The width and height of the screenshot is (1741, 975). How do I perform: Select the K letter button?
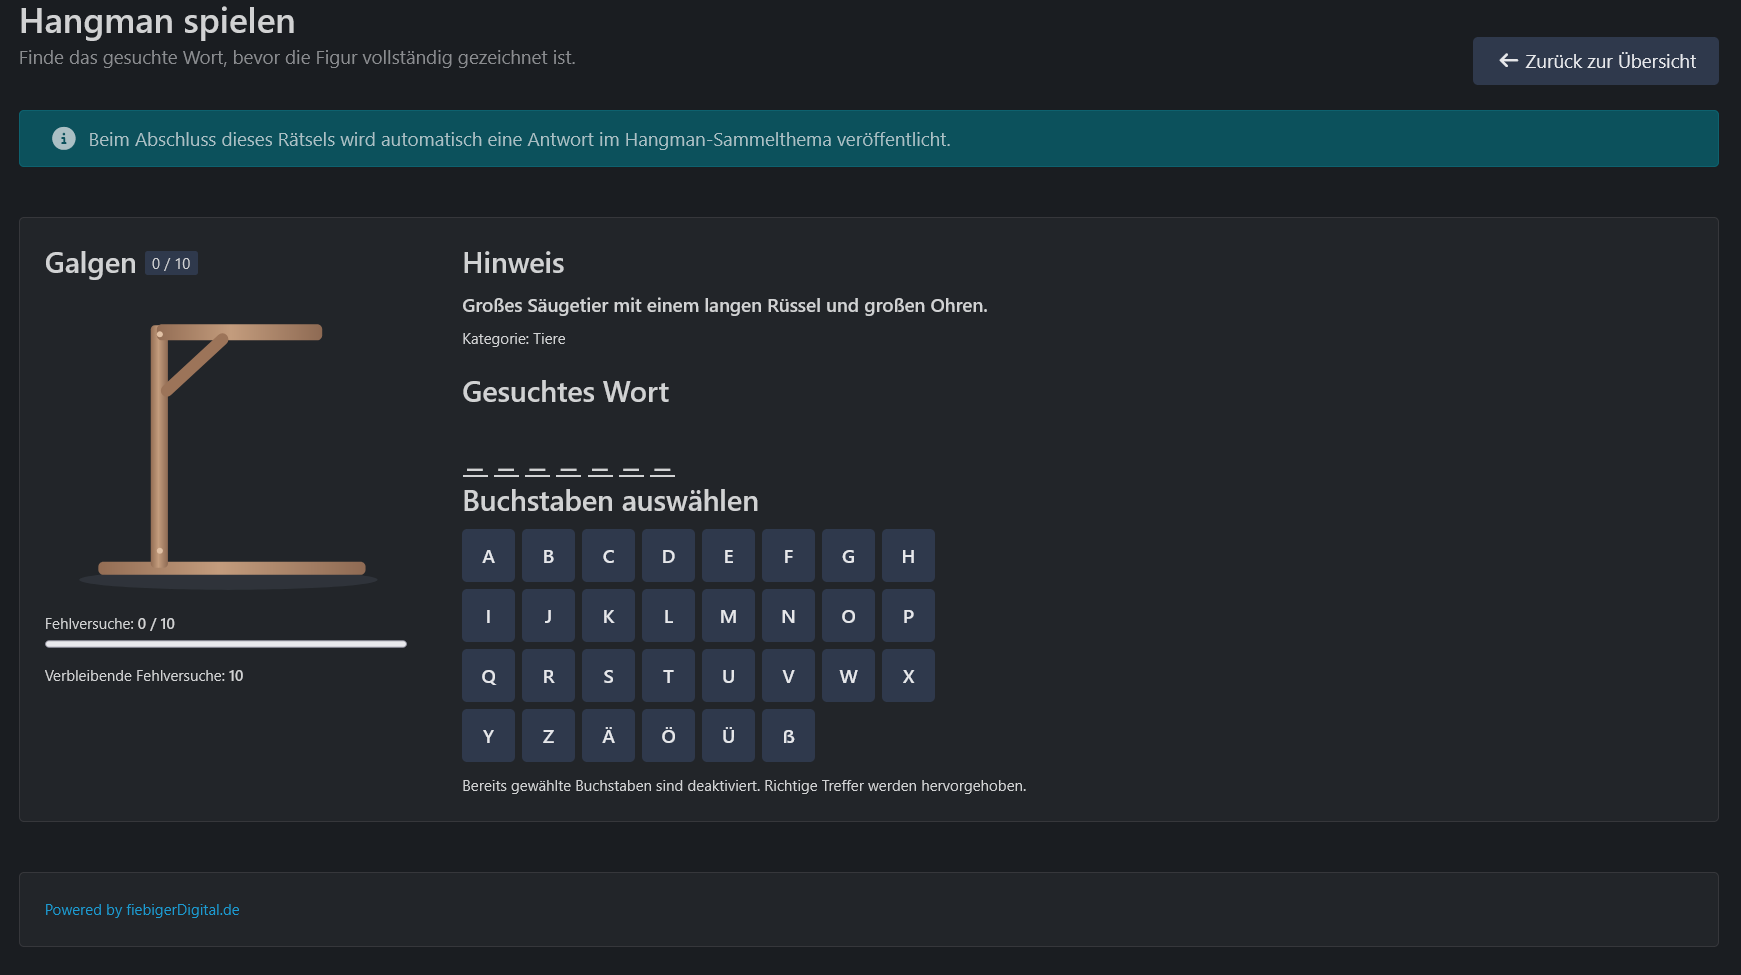[x=608, y=616]
